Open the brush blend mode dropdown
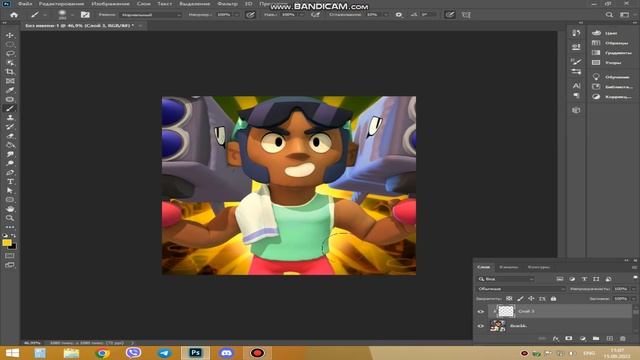Viewport: 640px width, 360px height. (x=150, y=15)
